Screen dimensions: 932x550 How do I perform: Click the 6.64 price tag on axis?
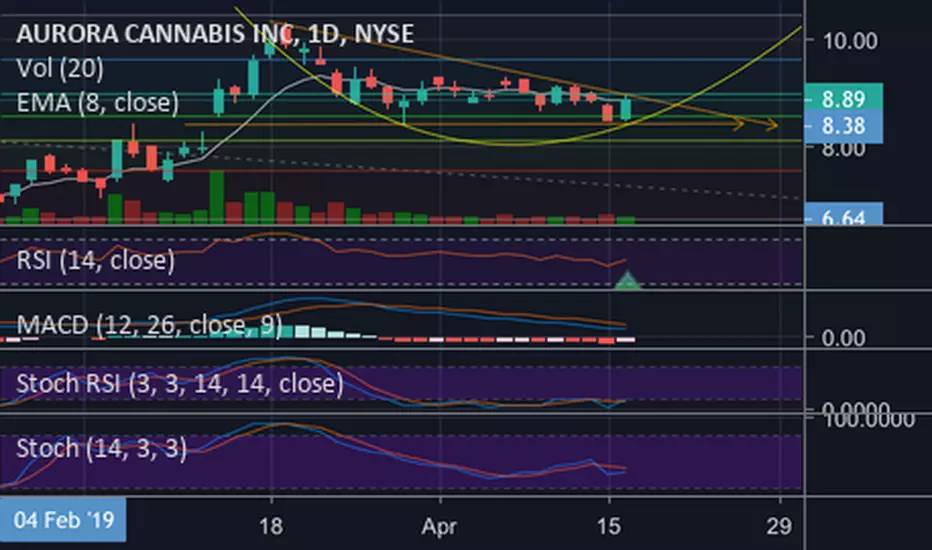tap(843, 213)
